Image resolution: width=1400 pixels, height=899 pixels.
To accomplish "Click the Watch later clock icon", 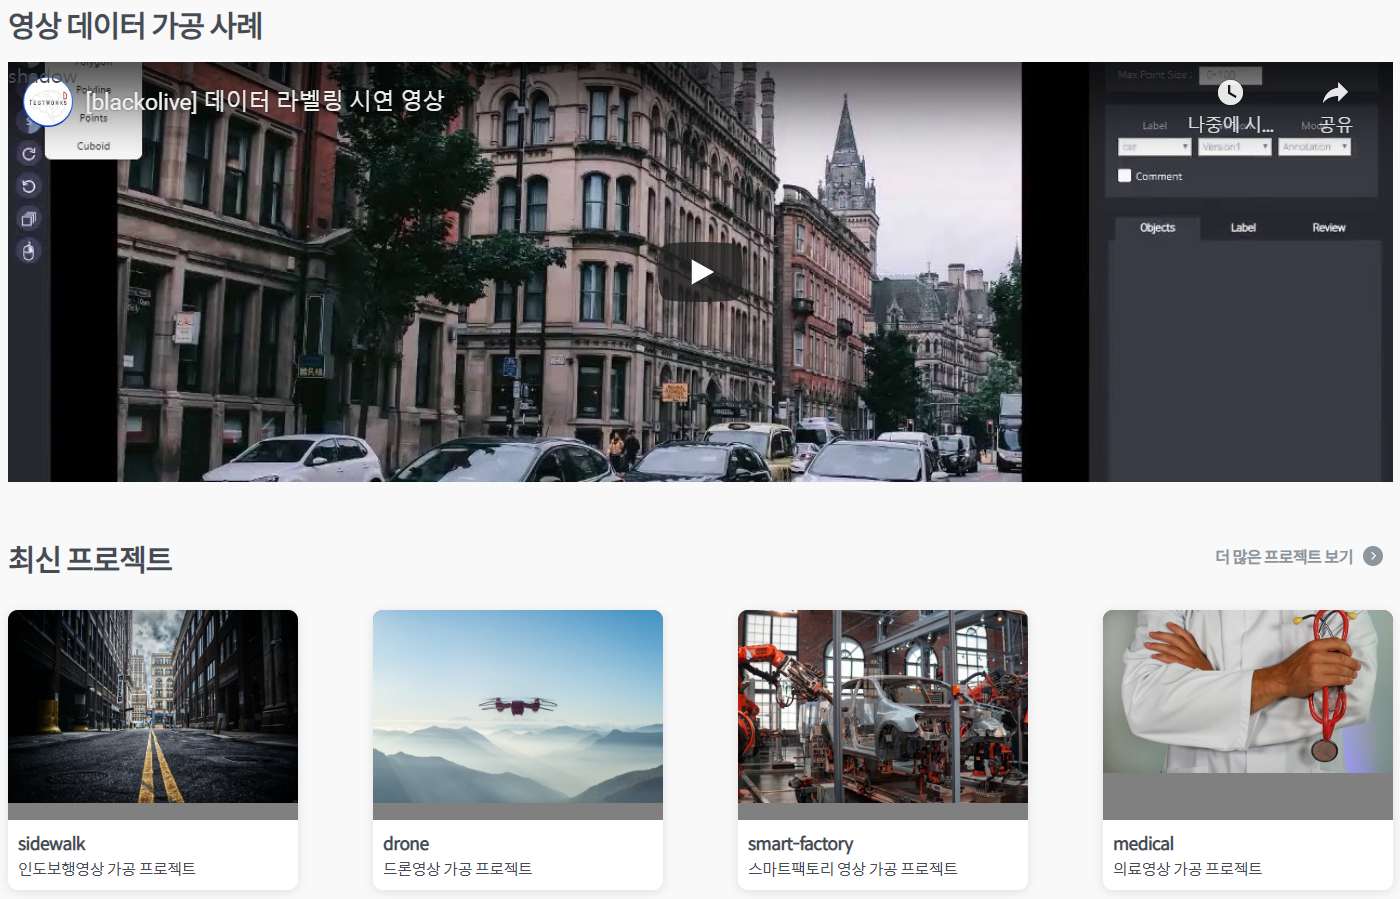I will [x=1230, y=93].
